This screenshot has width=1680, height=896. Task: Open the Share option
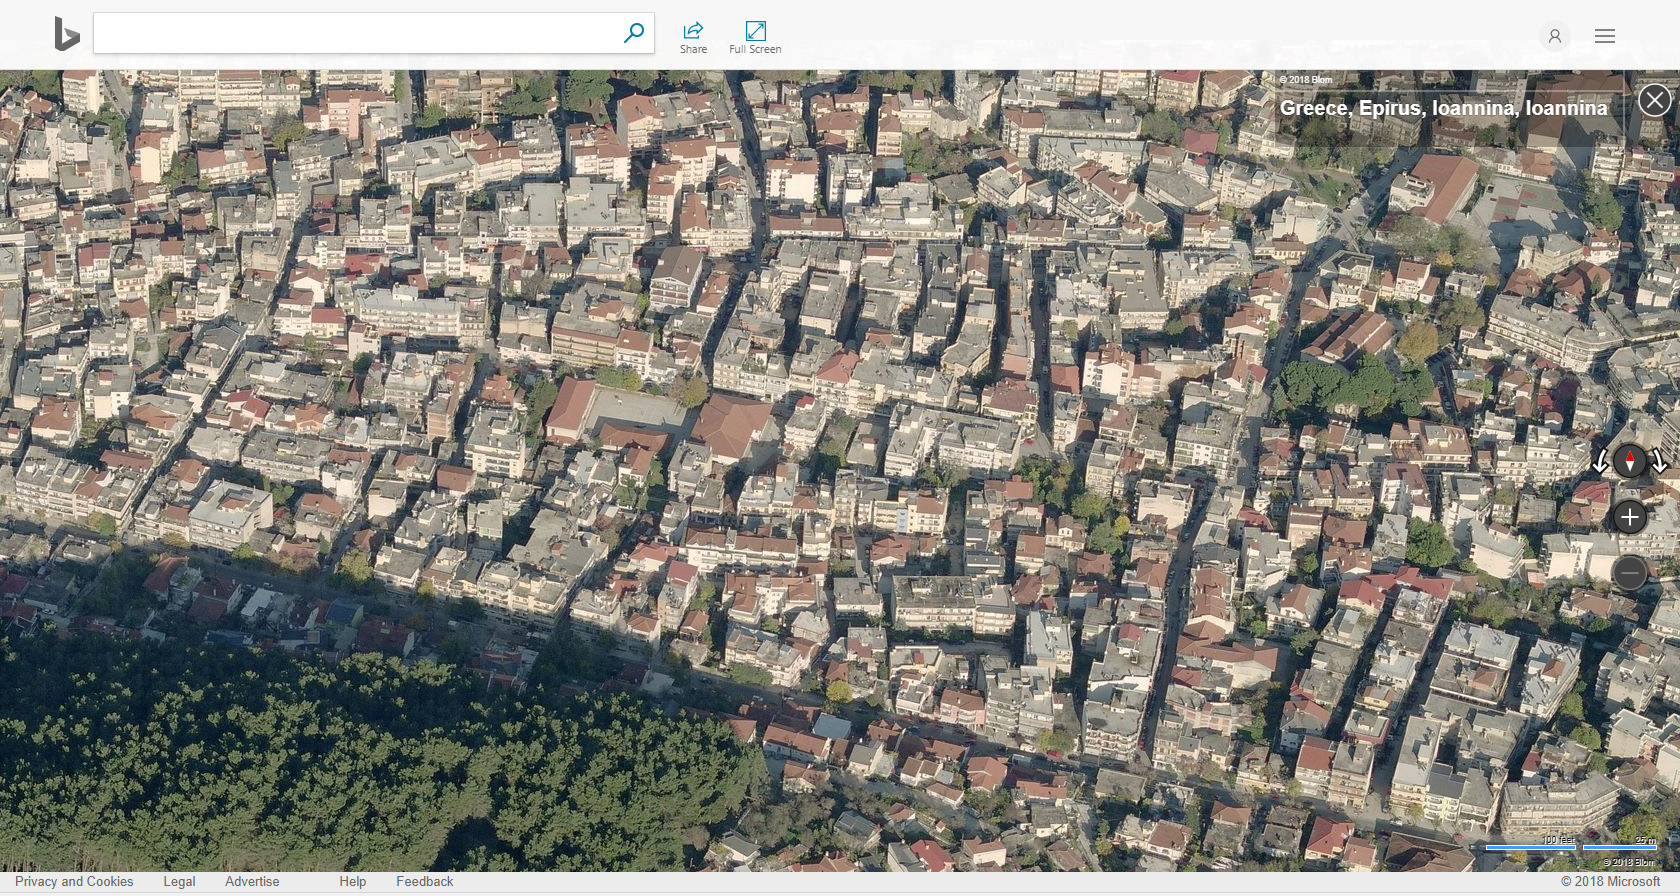tap(693, 37)
